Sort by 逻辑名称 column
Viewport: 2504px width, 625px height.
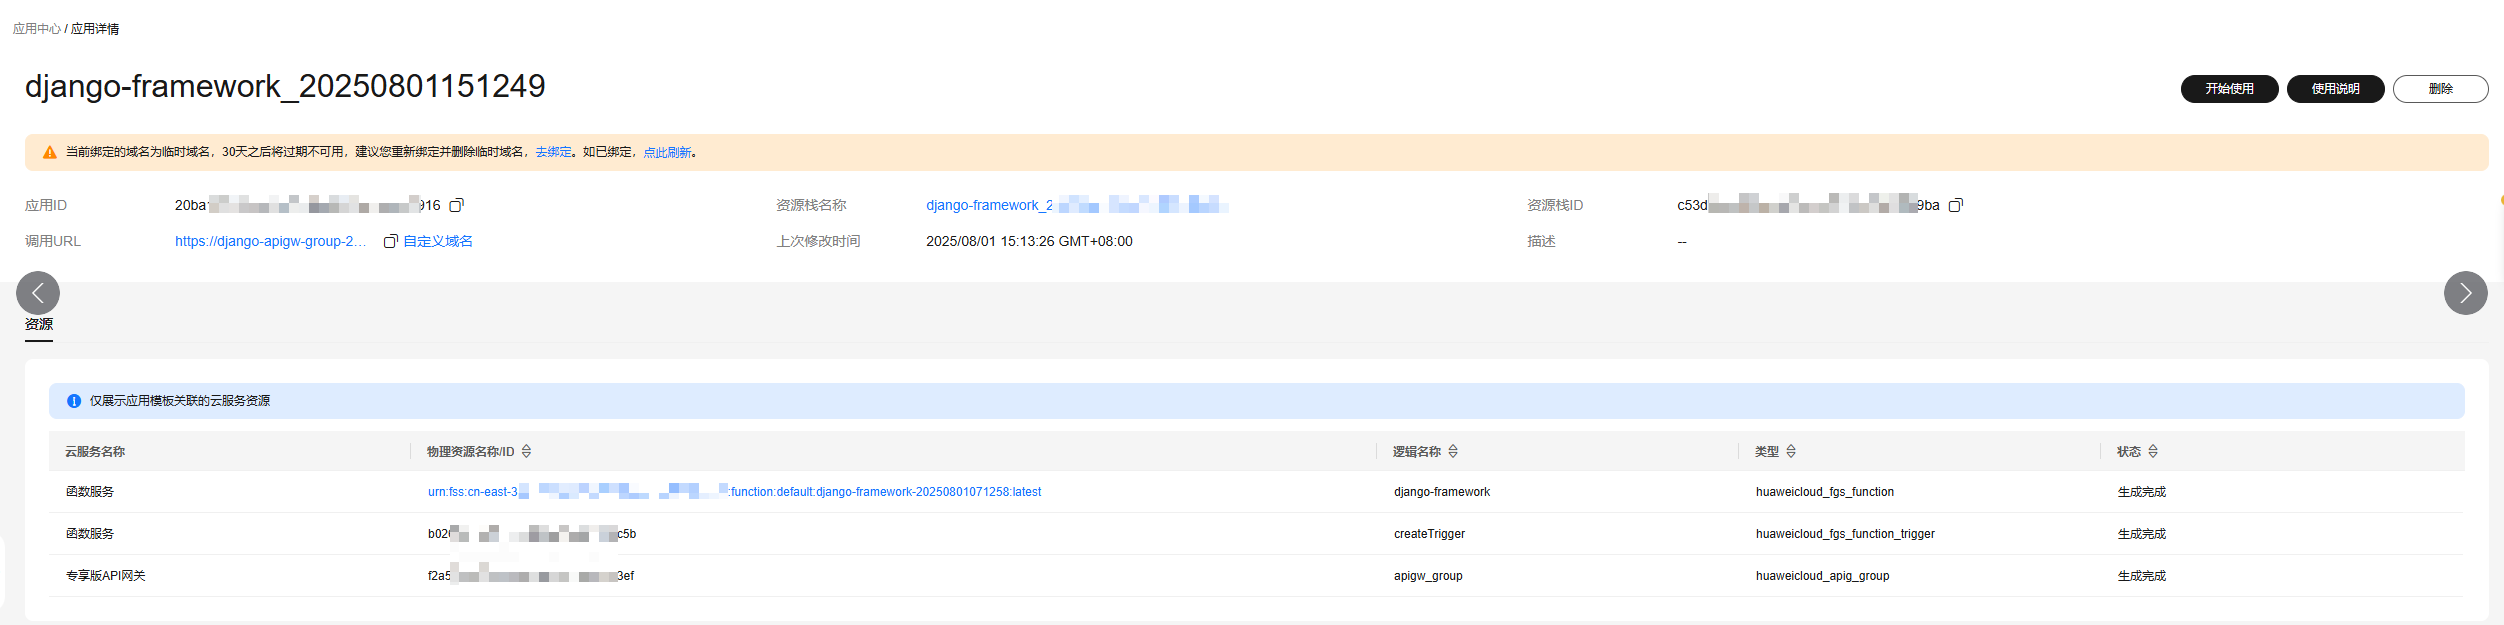coord(1453,452)
